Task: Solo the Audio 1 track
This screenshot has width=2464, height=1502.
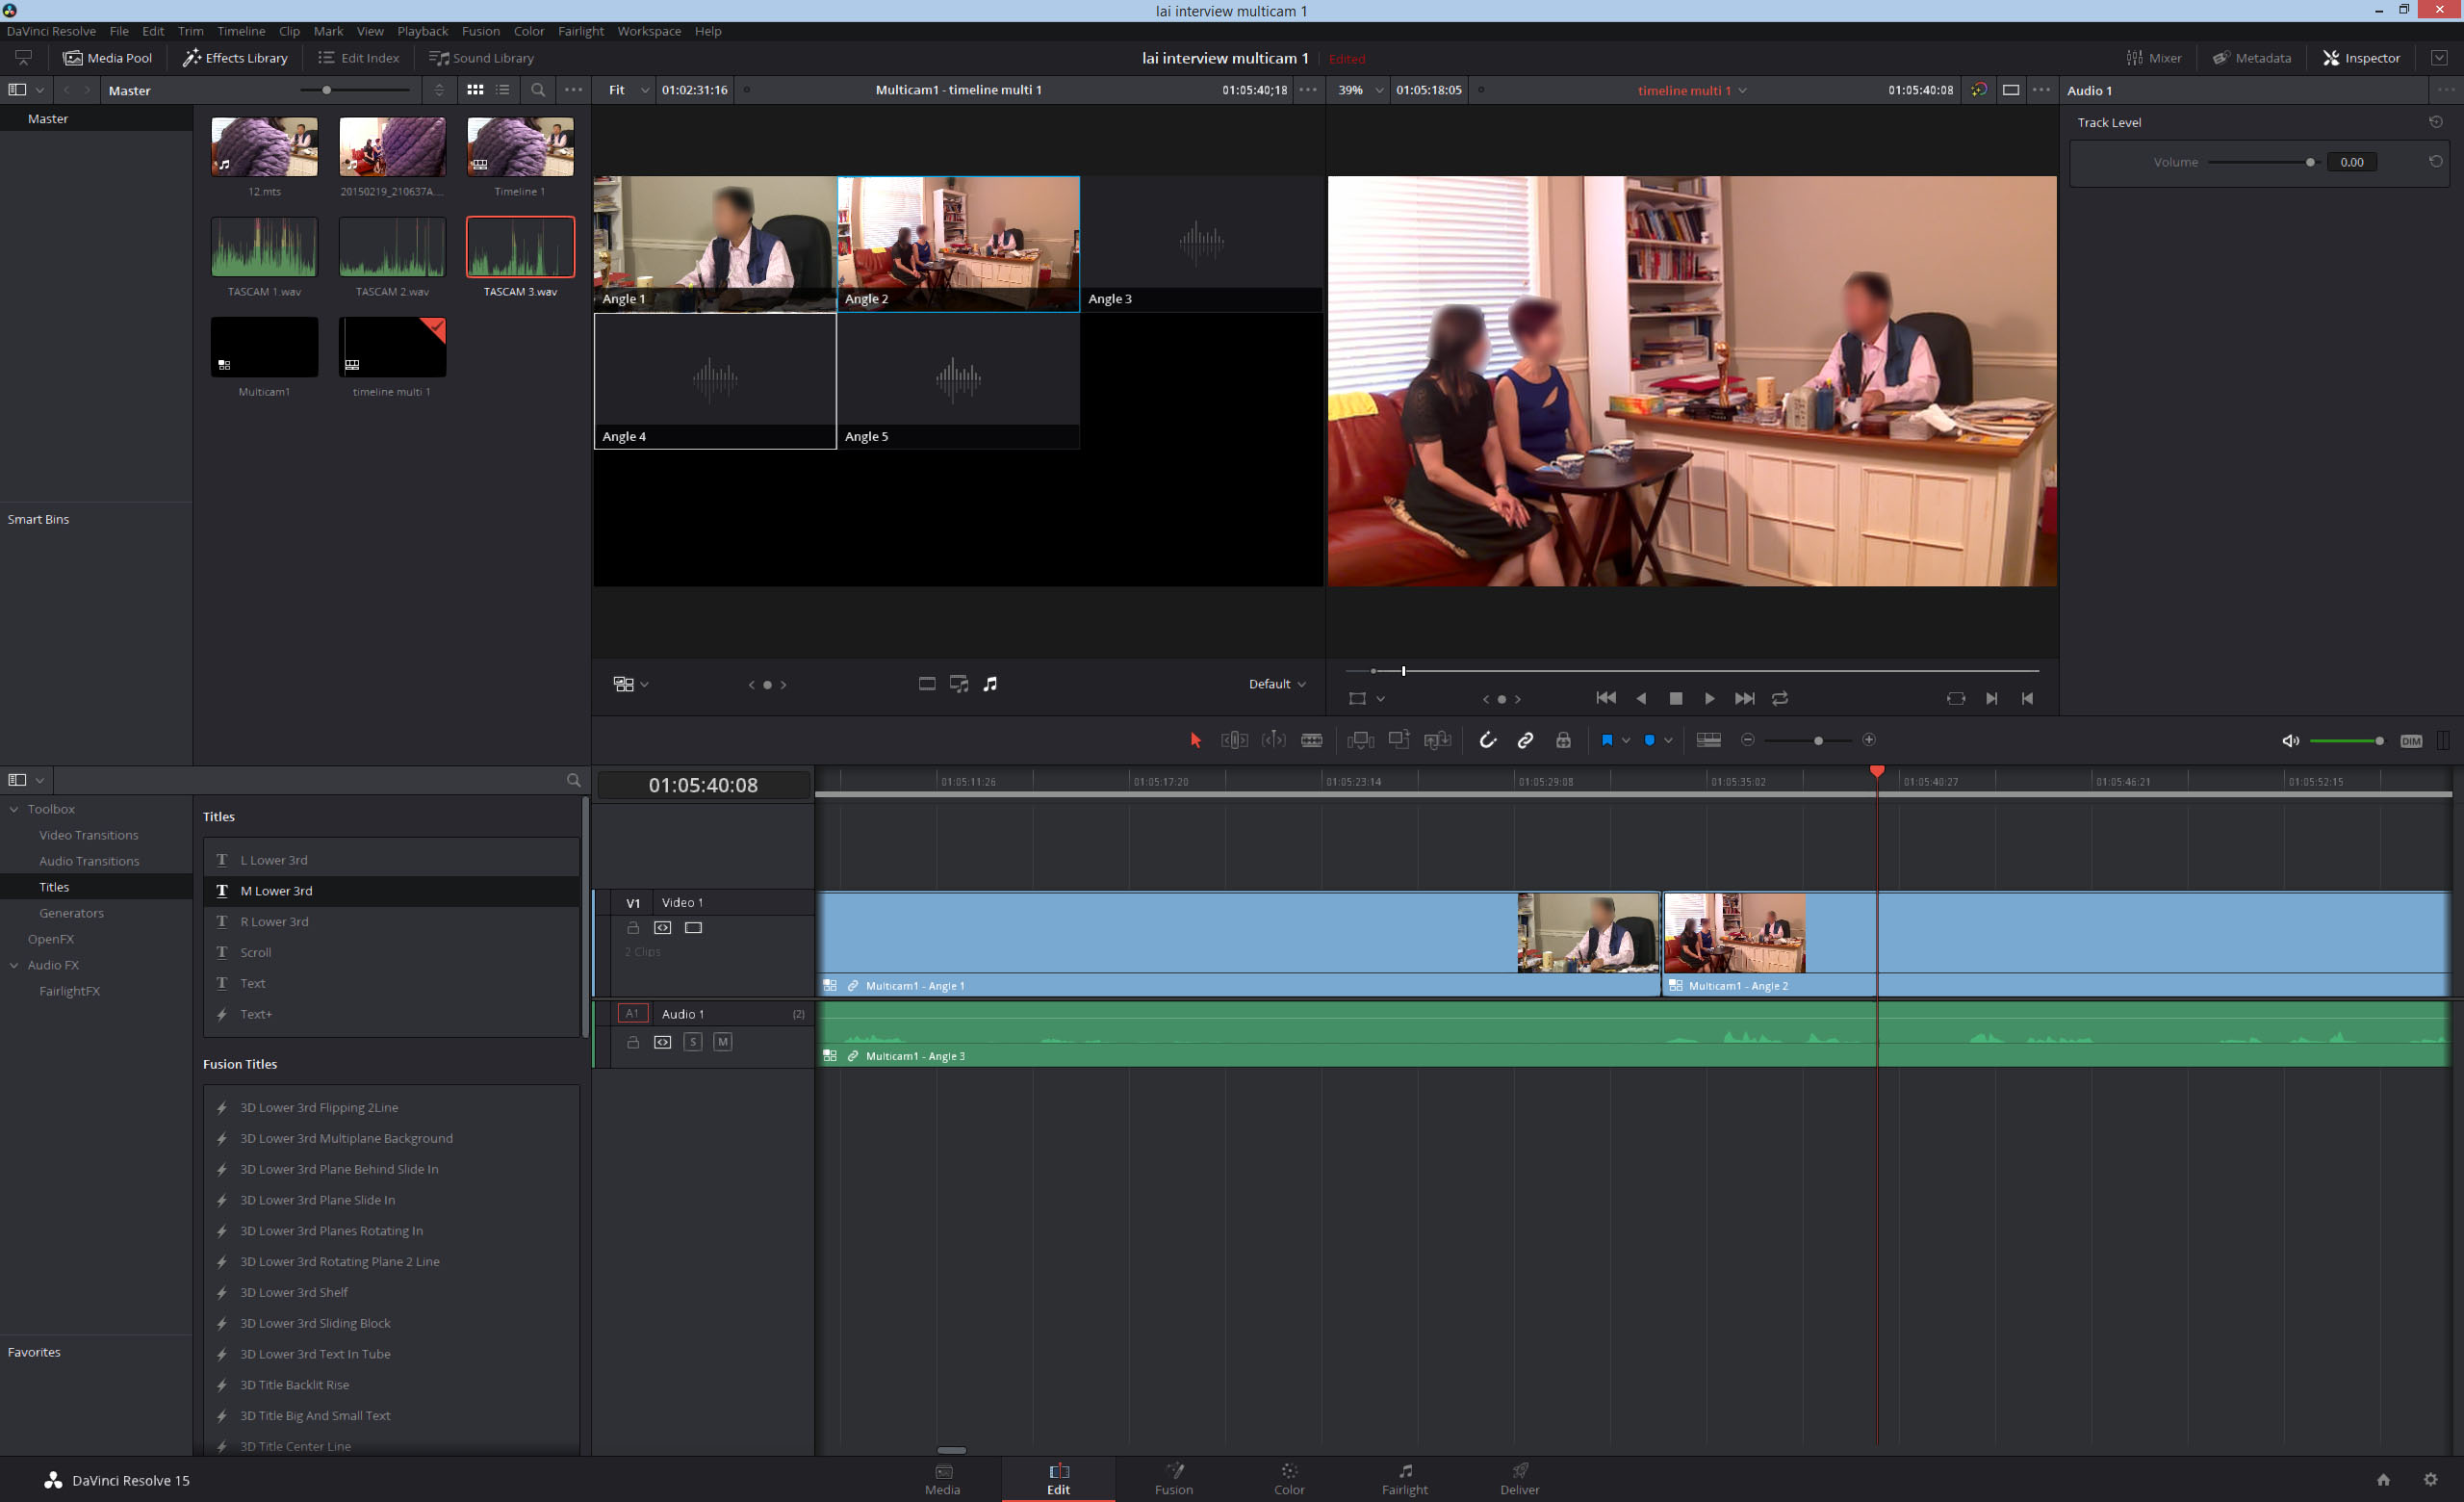Action: (693, 1042)
